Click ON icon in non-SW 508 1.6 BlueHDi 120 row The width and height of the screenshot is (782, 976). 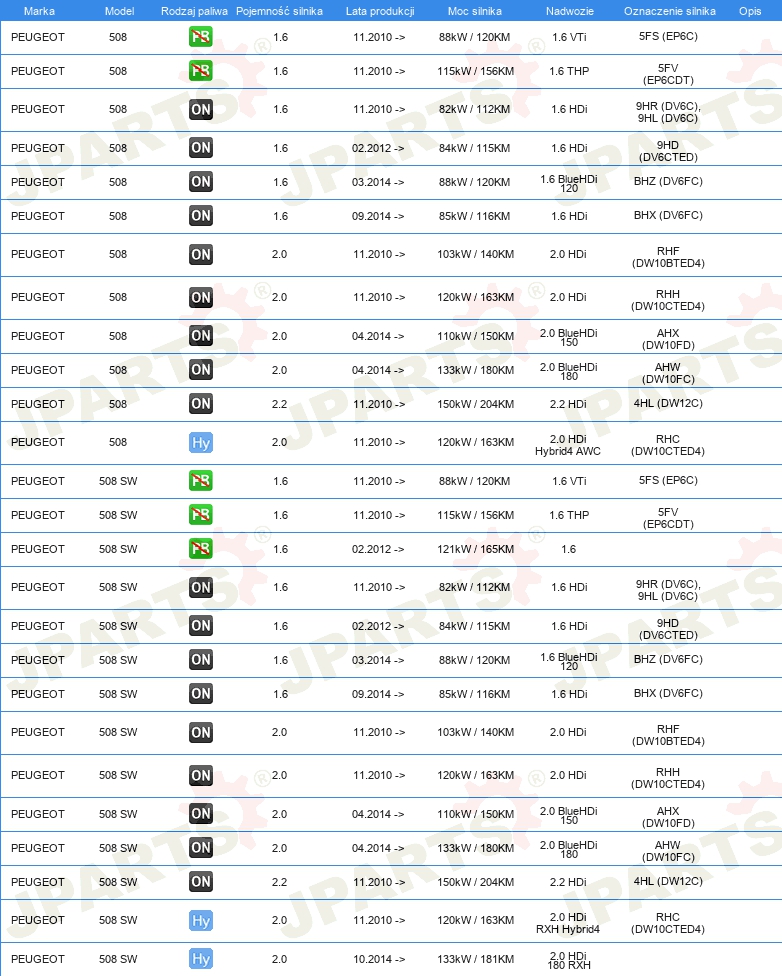click(200, 182)
